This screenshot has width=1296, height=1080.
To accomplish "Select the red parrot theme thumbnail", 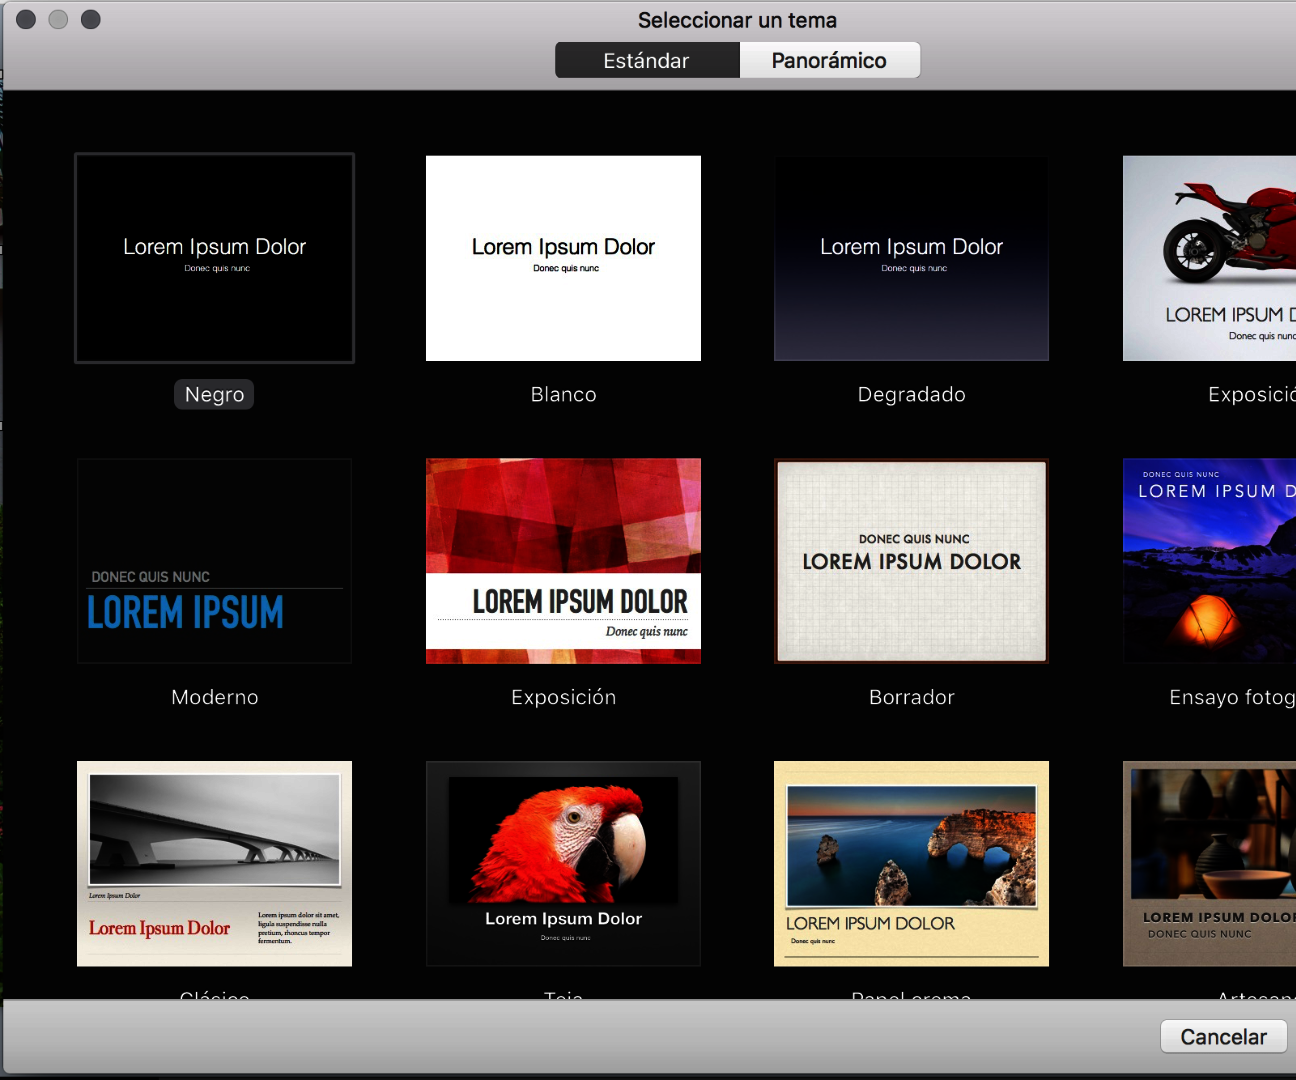I will click(563, 864).
